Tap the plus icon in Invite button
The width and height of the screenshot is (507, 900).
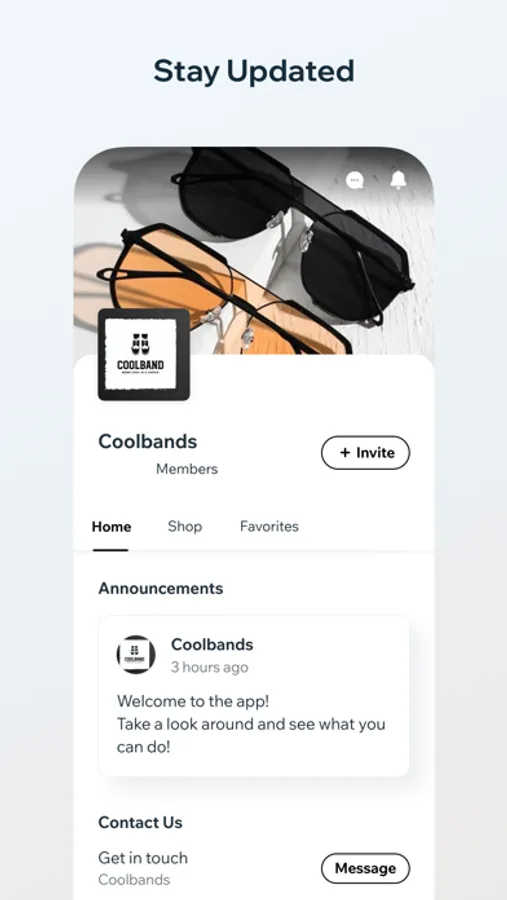click(345, 453)
